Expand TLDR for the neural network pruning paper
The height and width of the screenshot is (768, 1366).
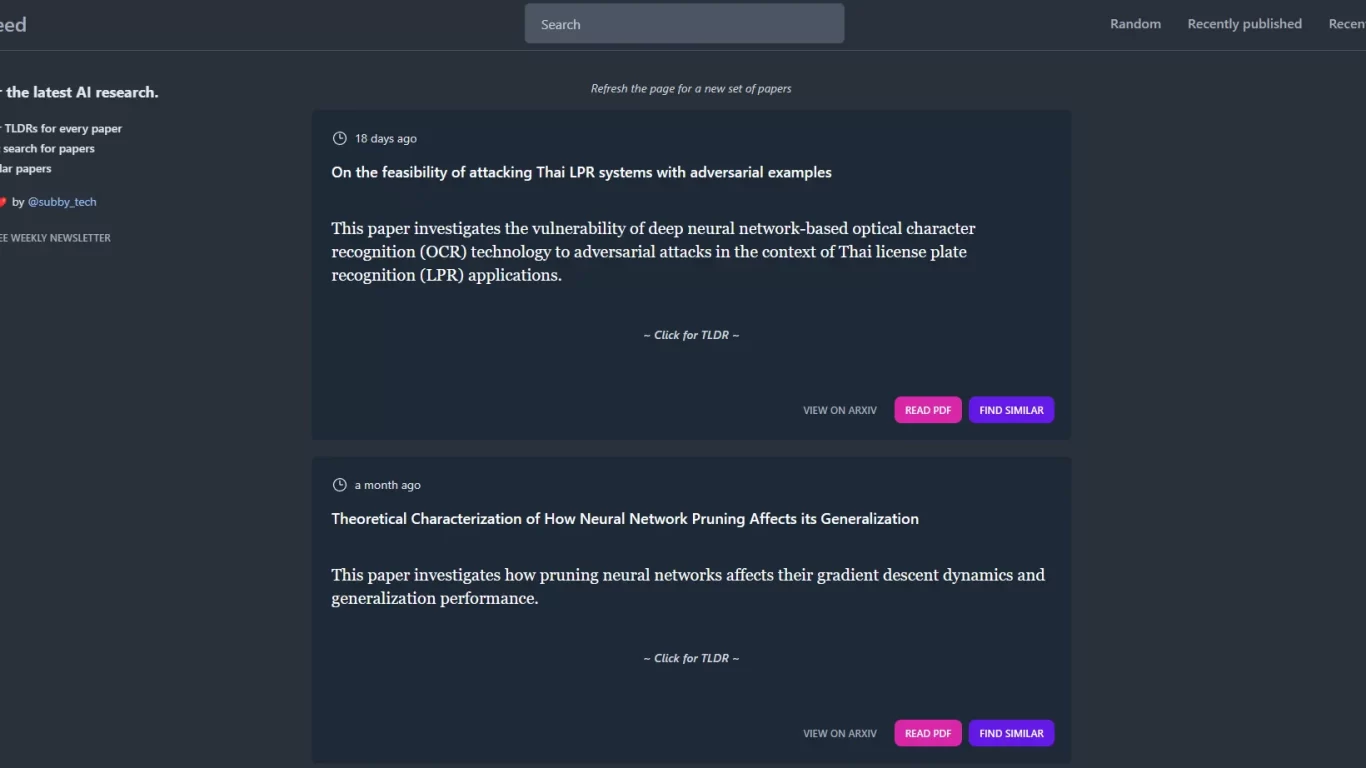point(691,658)
